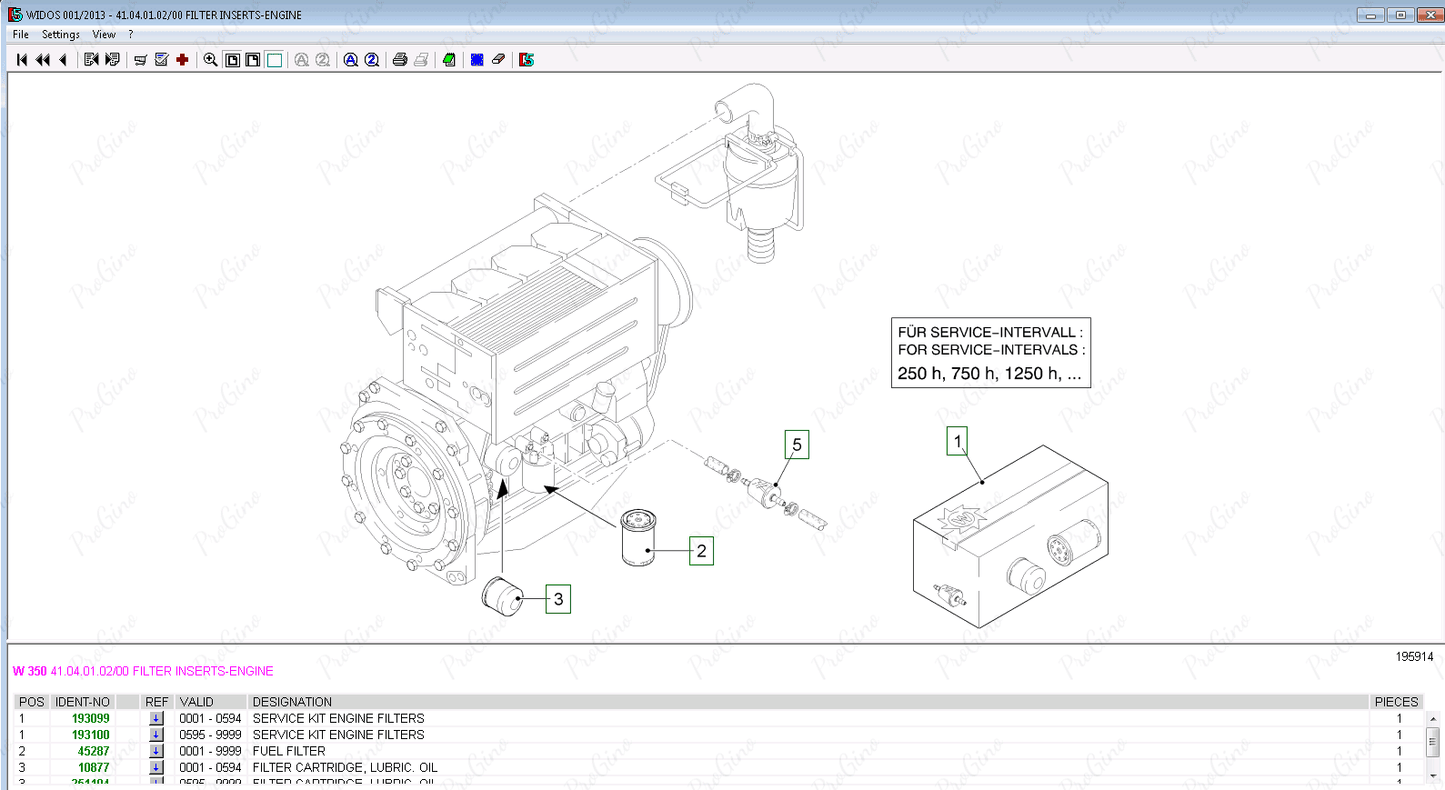Click REF arrow for fuel filter row
1445x790 pixels.
(x=156, y=751)
